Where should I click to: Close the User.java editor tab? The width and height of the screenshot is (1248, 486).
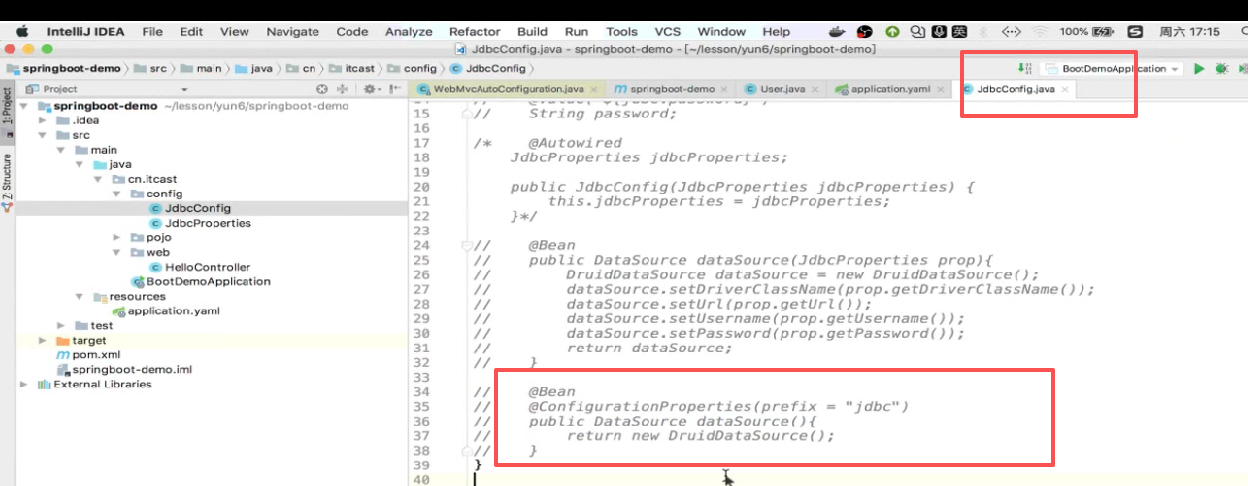coord(815,89)
